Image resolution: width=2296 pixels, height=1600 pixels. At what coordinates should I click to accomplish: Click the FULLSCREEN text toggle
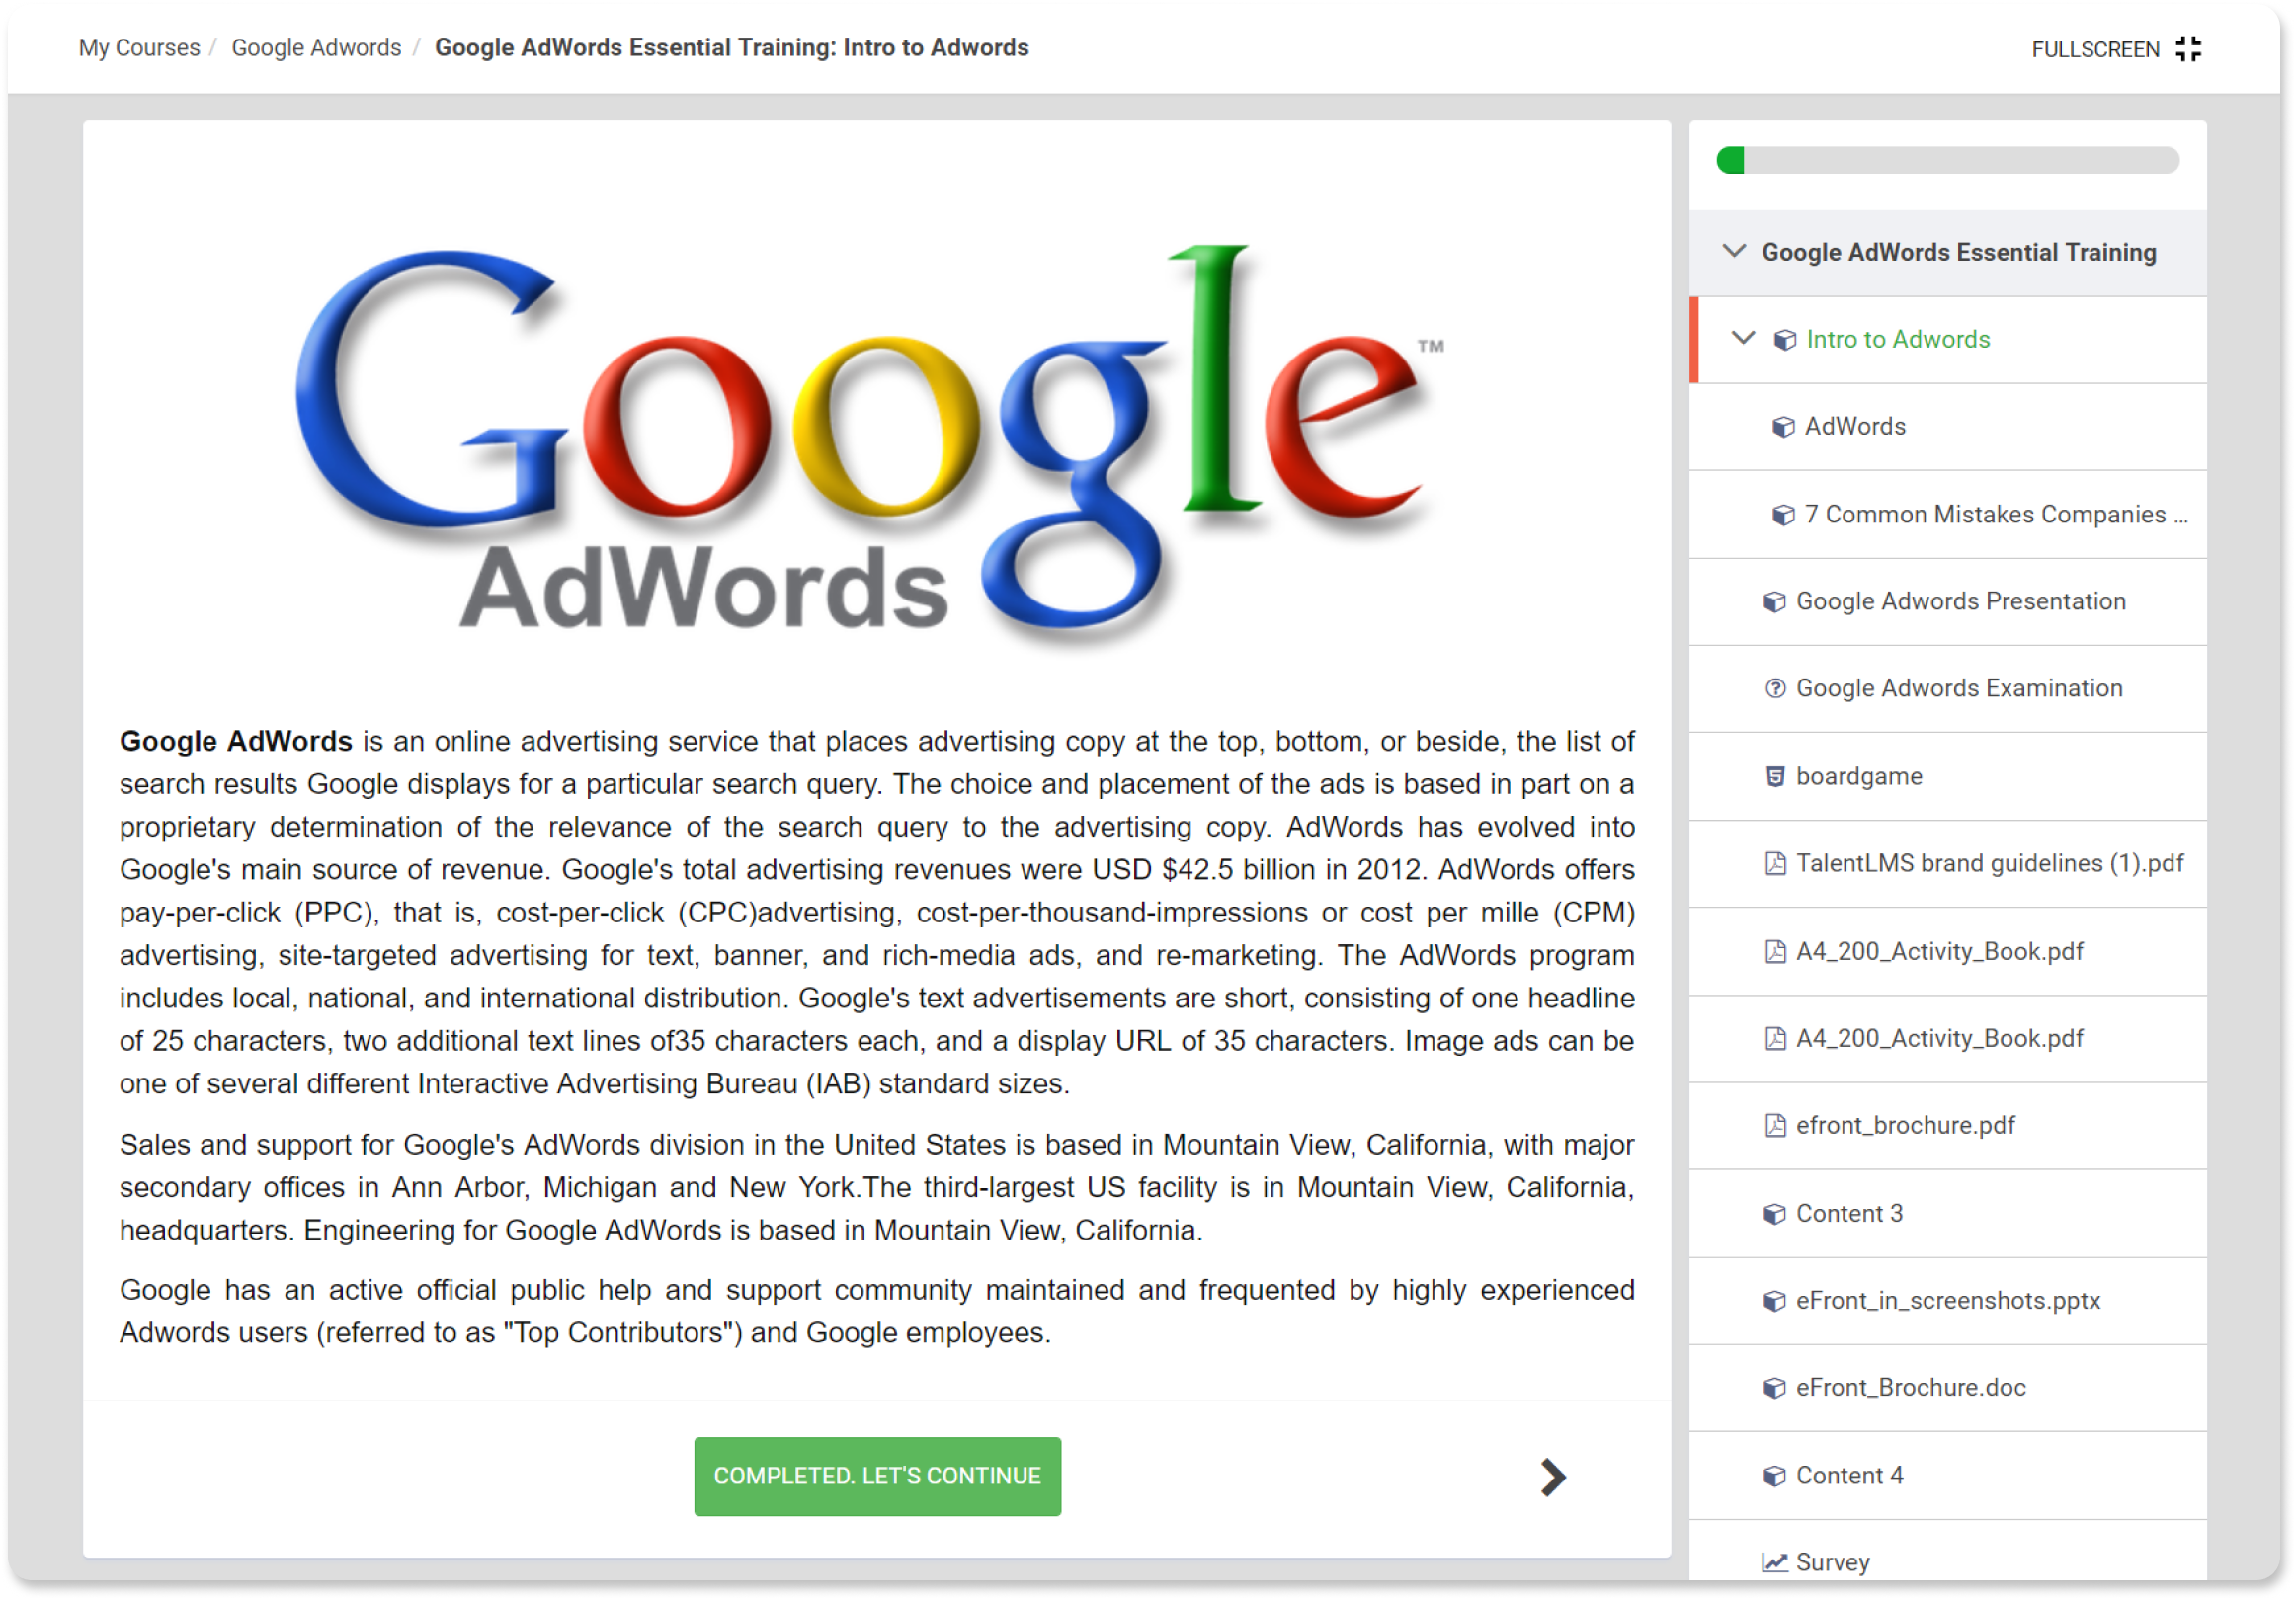[x=2095, y=50]
